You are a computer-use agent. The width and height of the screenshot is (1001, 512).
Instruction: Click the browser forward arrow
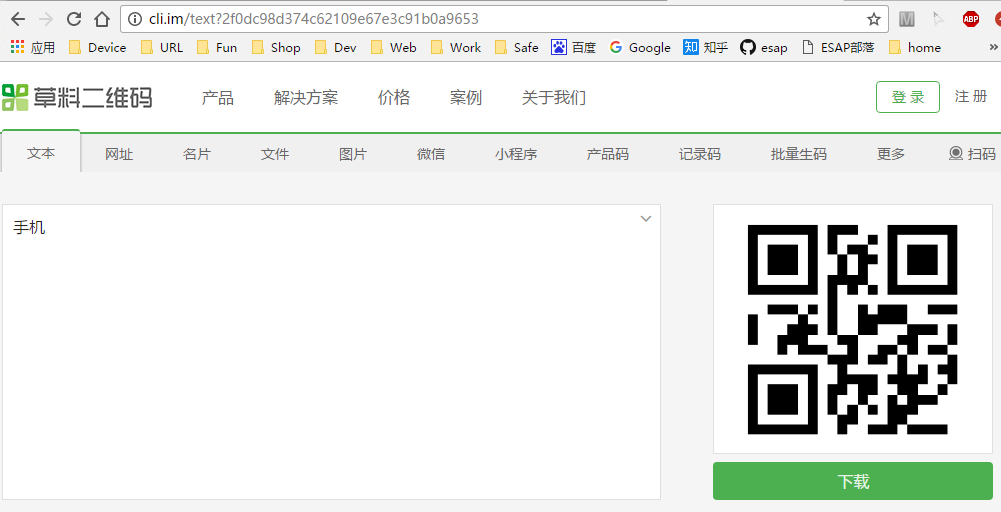click(x=46, y=19)
